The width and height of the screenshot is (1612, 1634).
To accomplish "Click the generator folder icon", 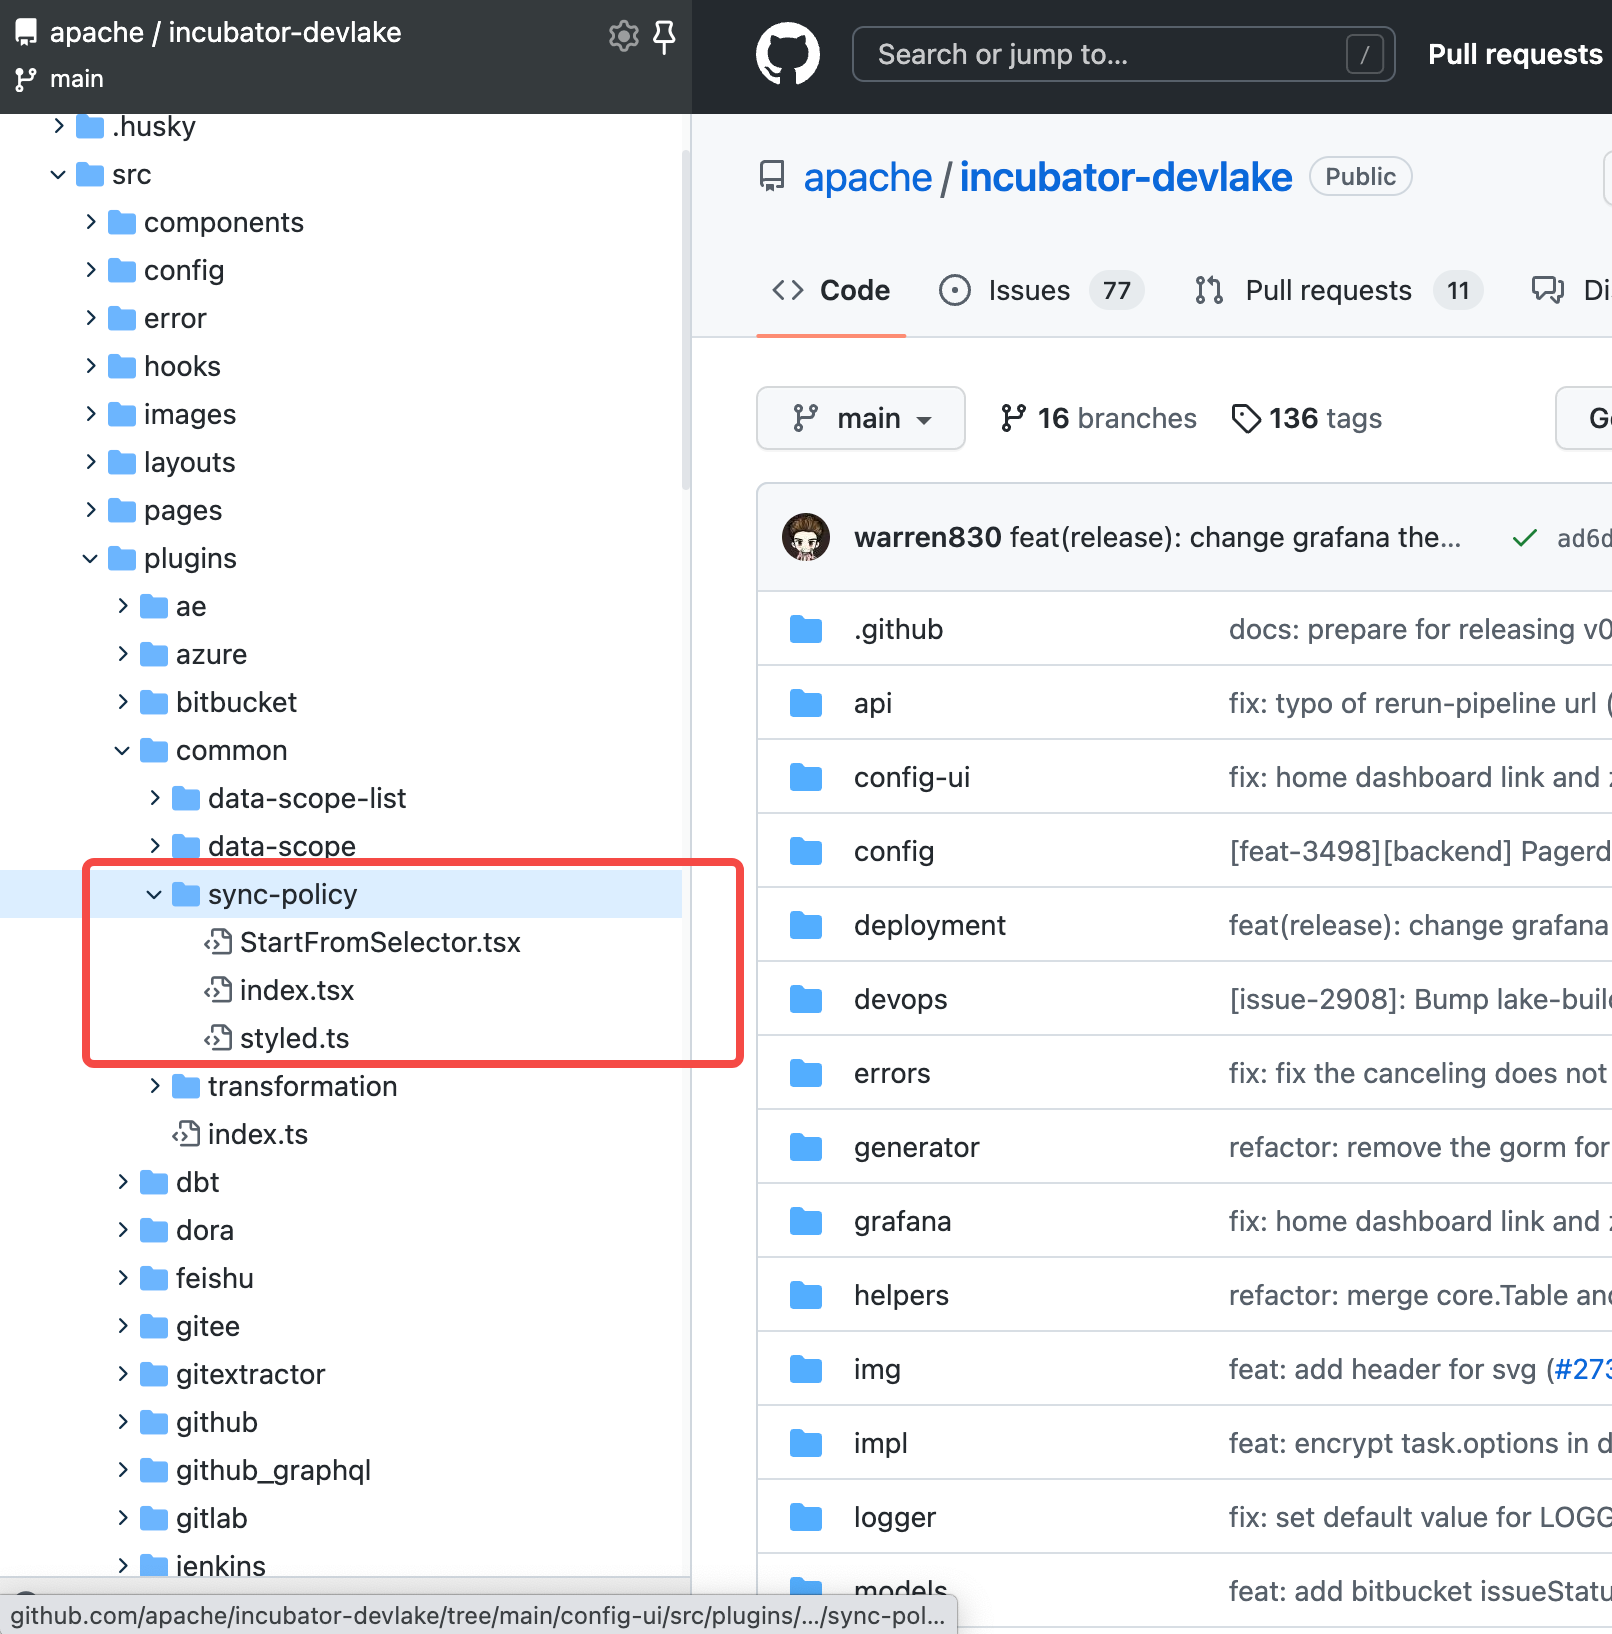I will click(805, 1147).
